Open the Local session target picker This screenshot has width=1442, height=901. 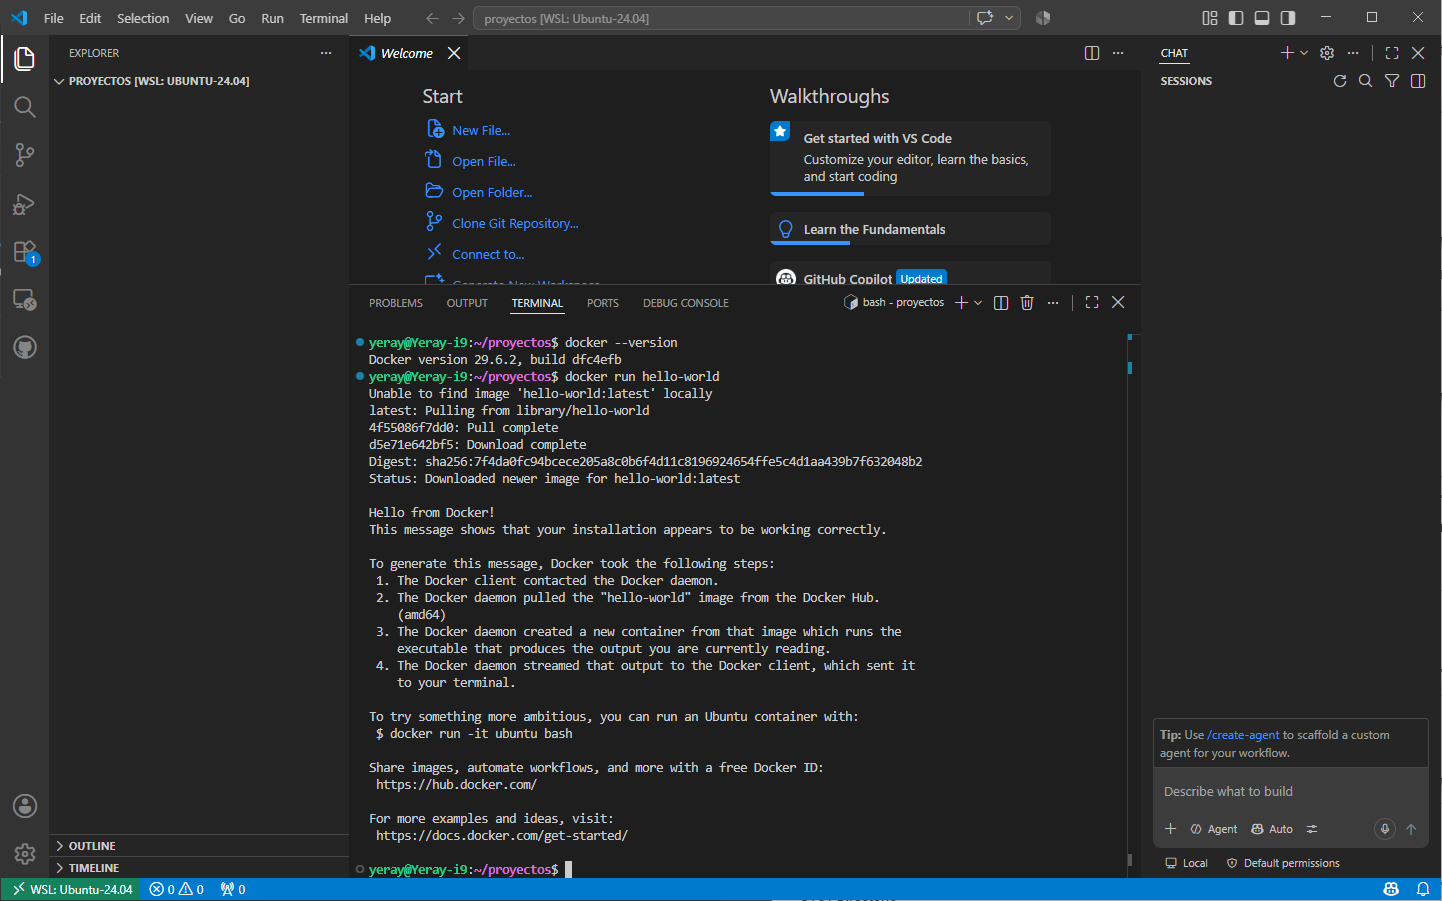(x=1187, y=863)
